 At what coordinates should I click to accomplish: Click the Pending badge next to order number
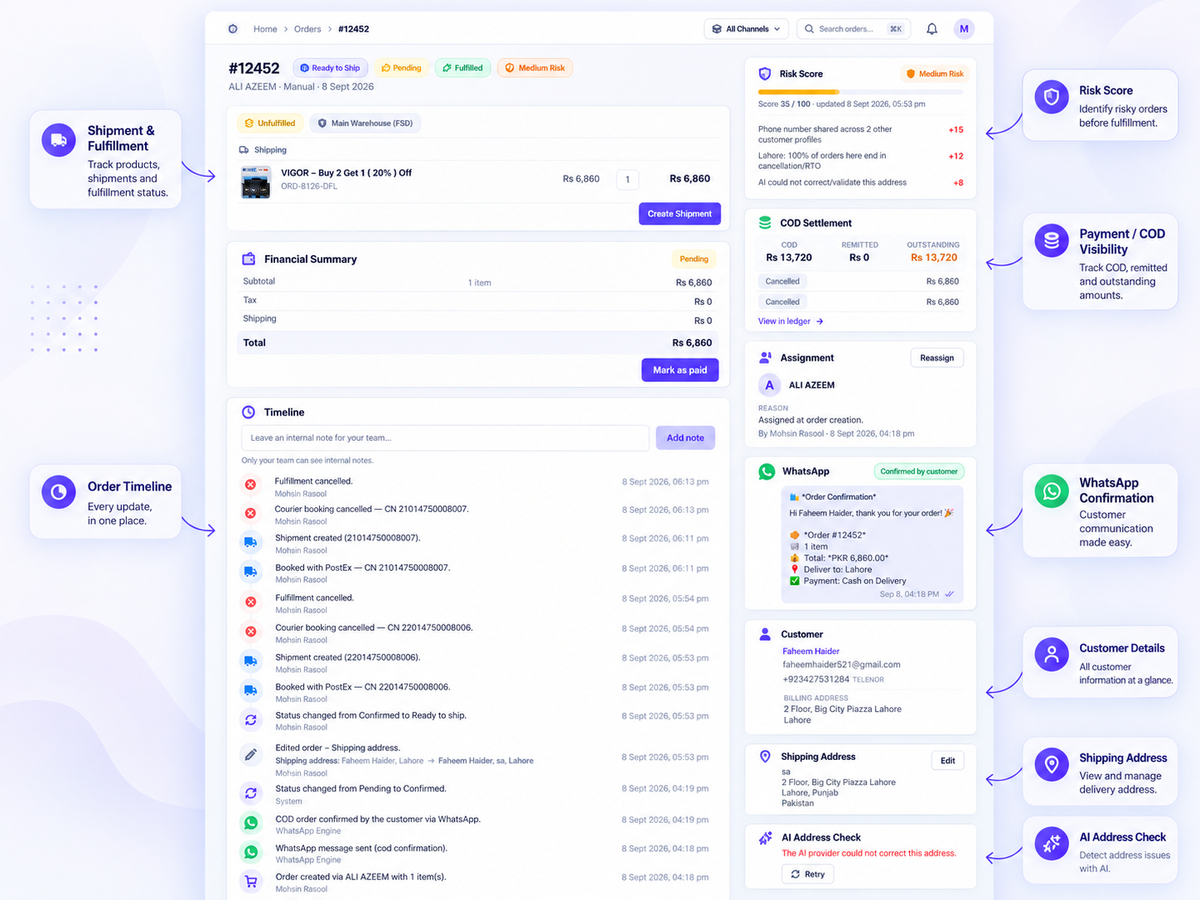(x=401, y=68)
